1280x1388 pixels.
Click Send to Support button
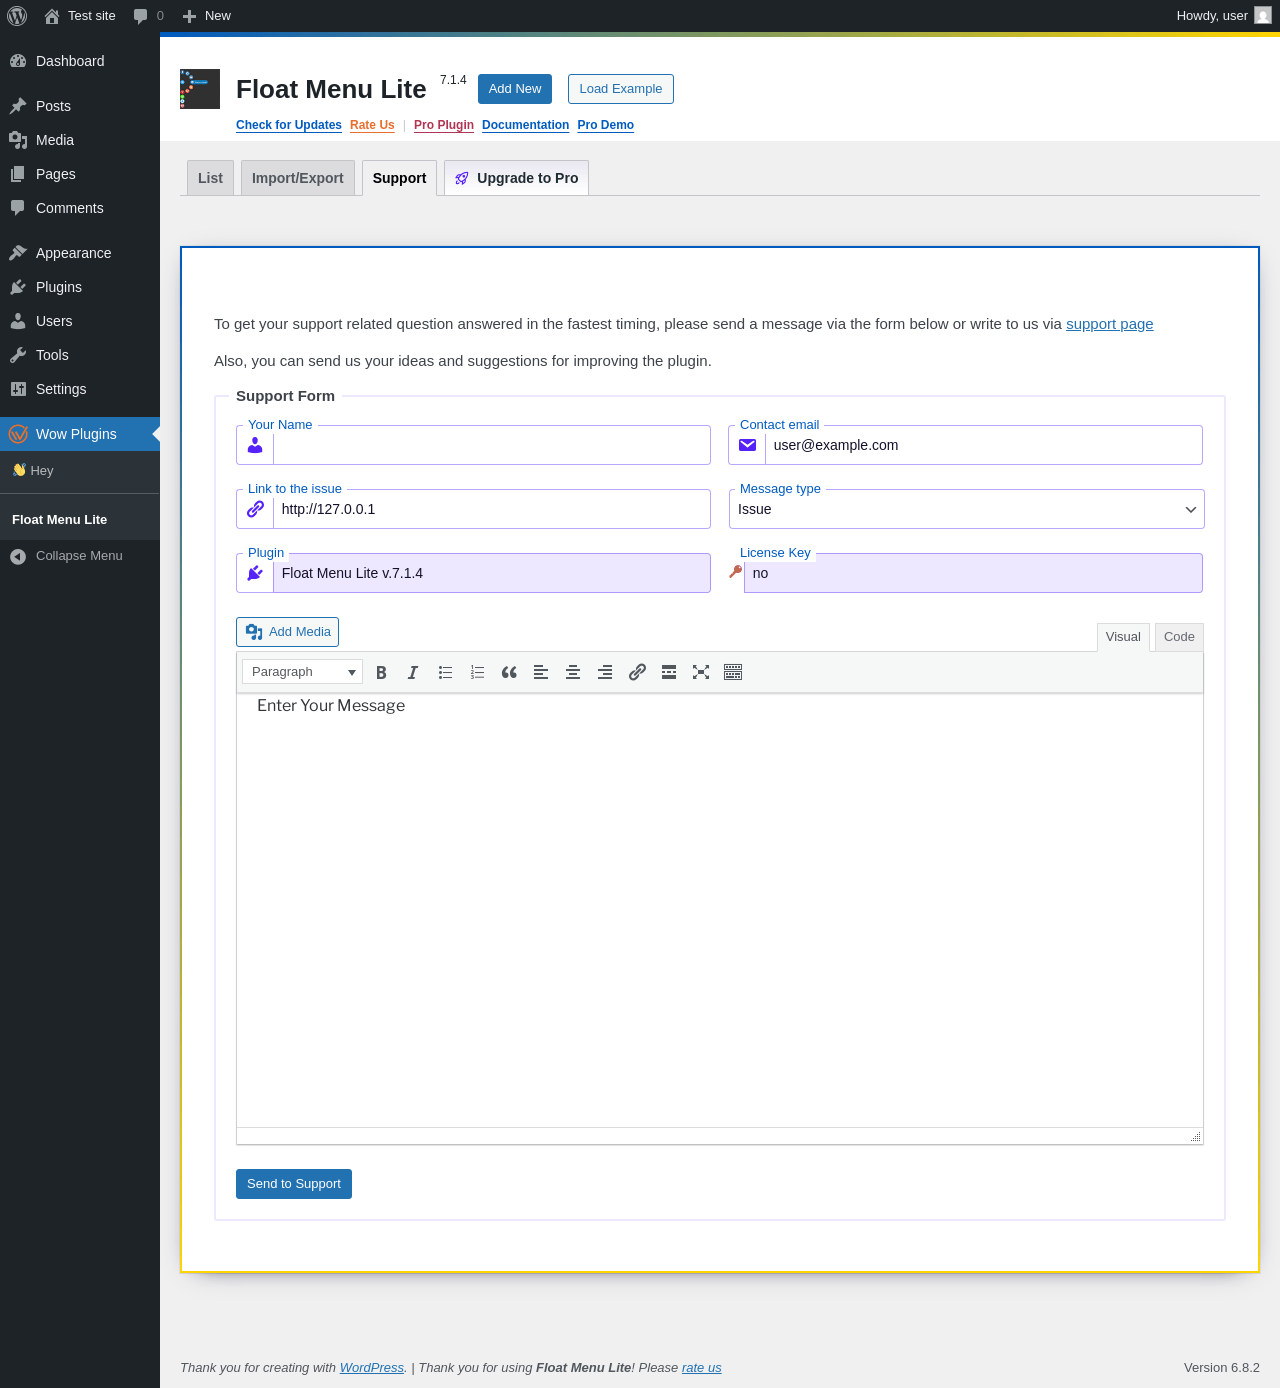(294, 1184)
